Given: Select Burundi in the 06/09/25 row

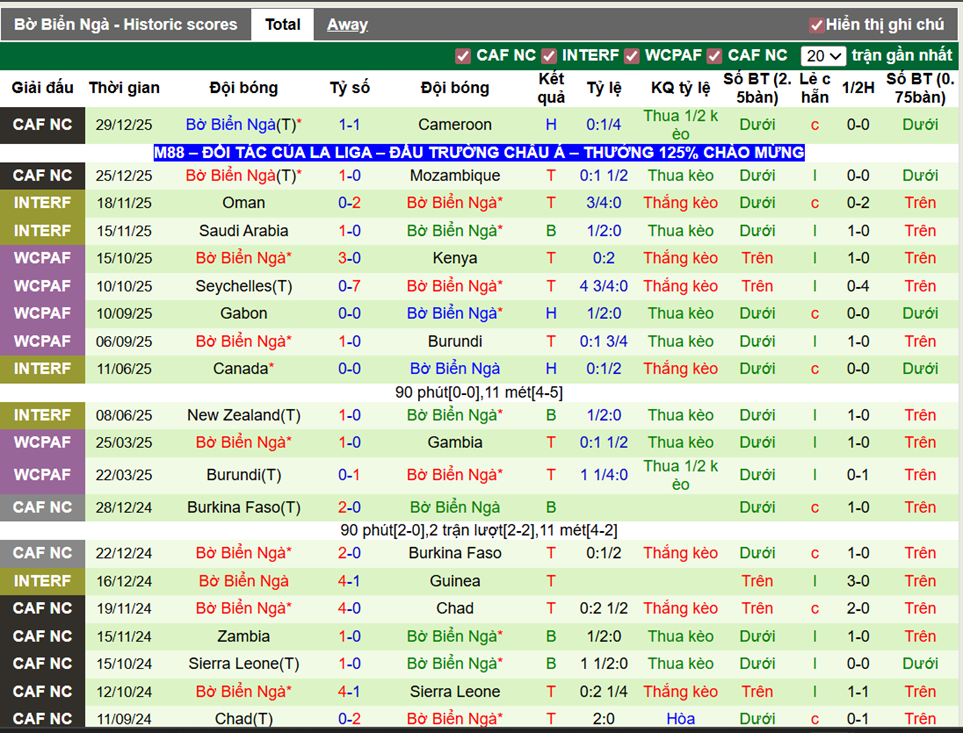Looking at the screenshot, I should click(454, 341).
